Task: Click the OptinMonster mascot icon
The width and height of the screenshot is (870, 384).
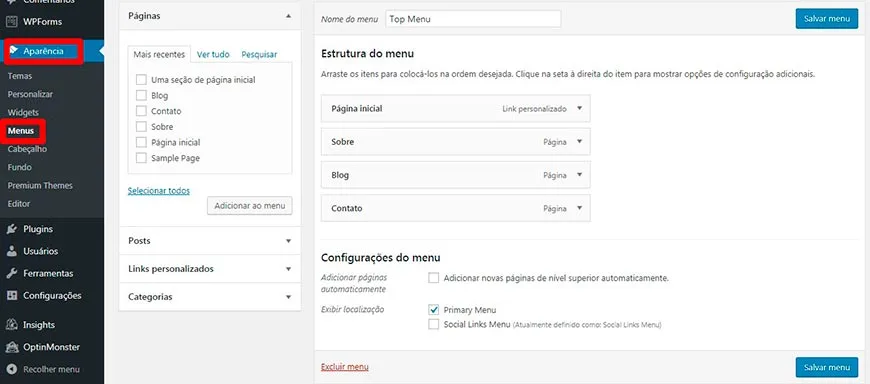Action: 12,347
